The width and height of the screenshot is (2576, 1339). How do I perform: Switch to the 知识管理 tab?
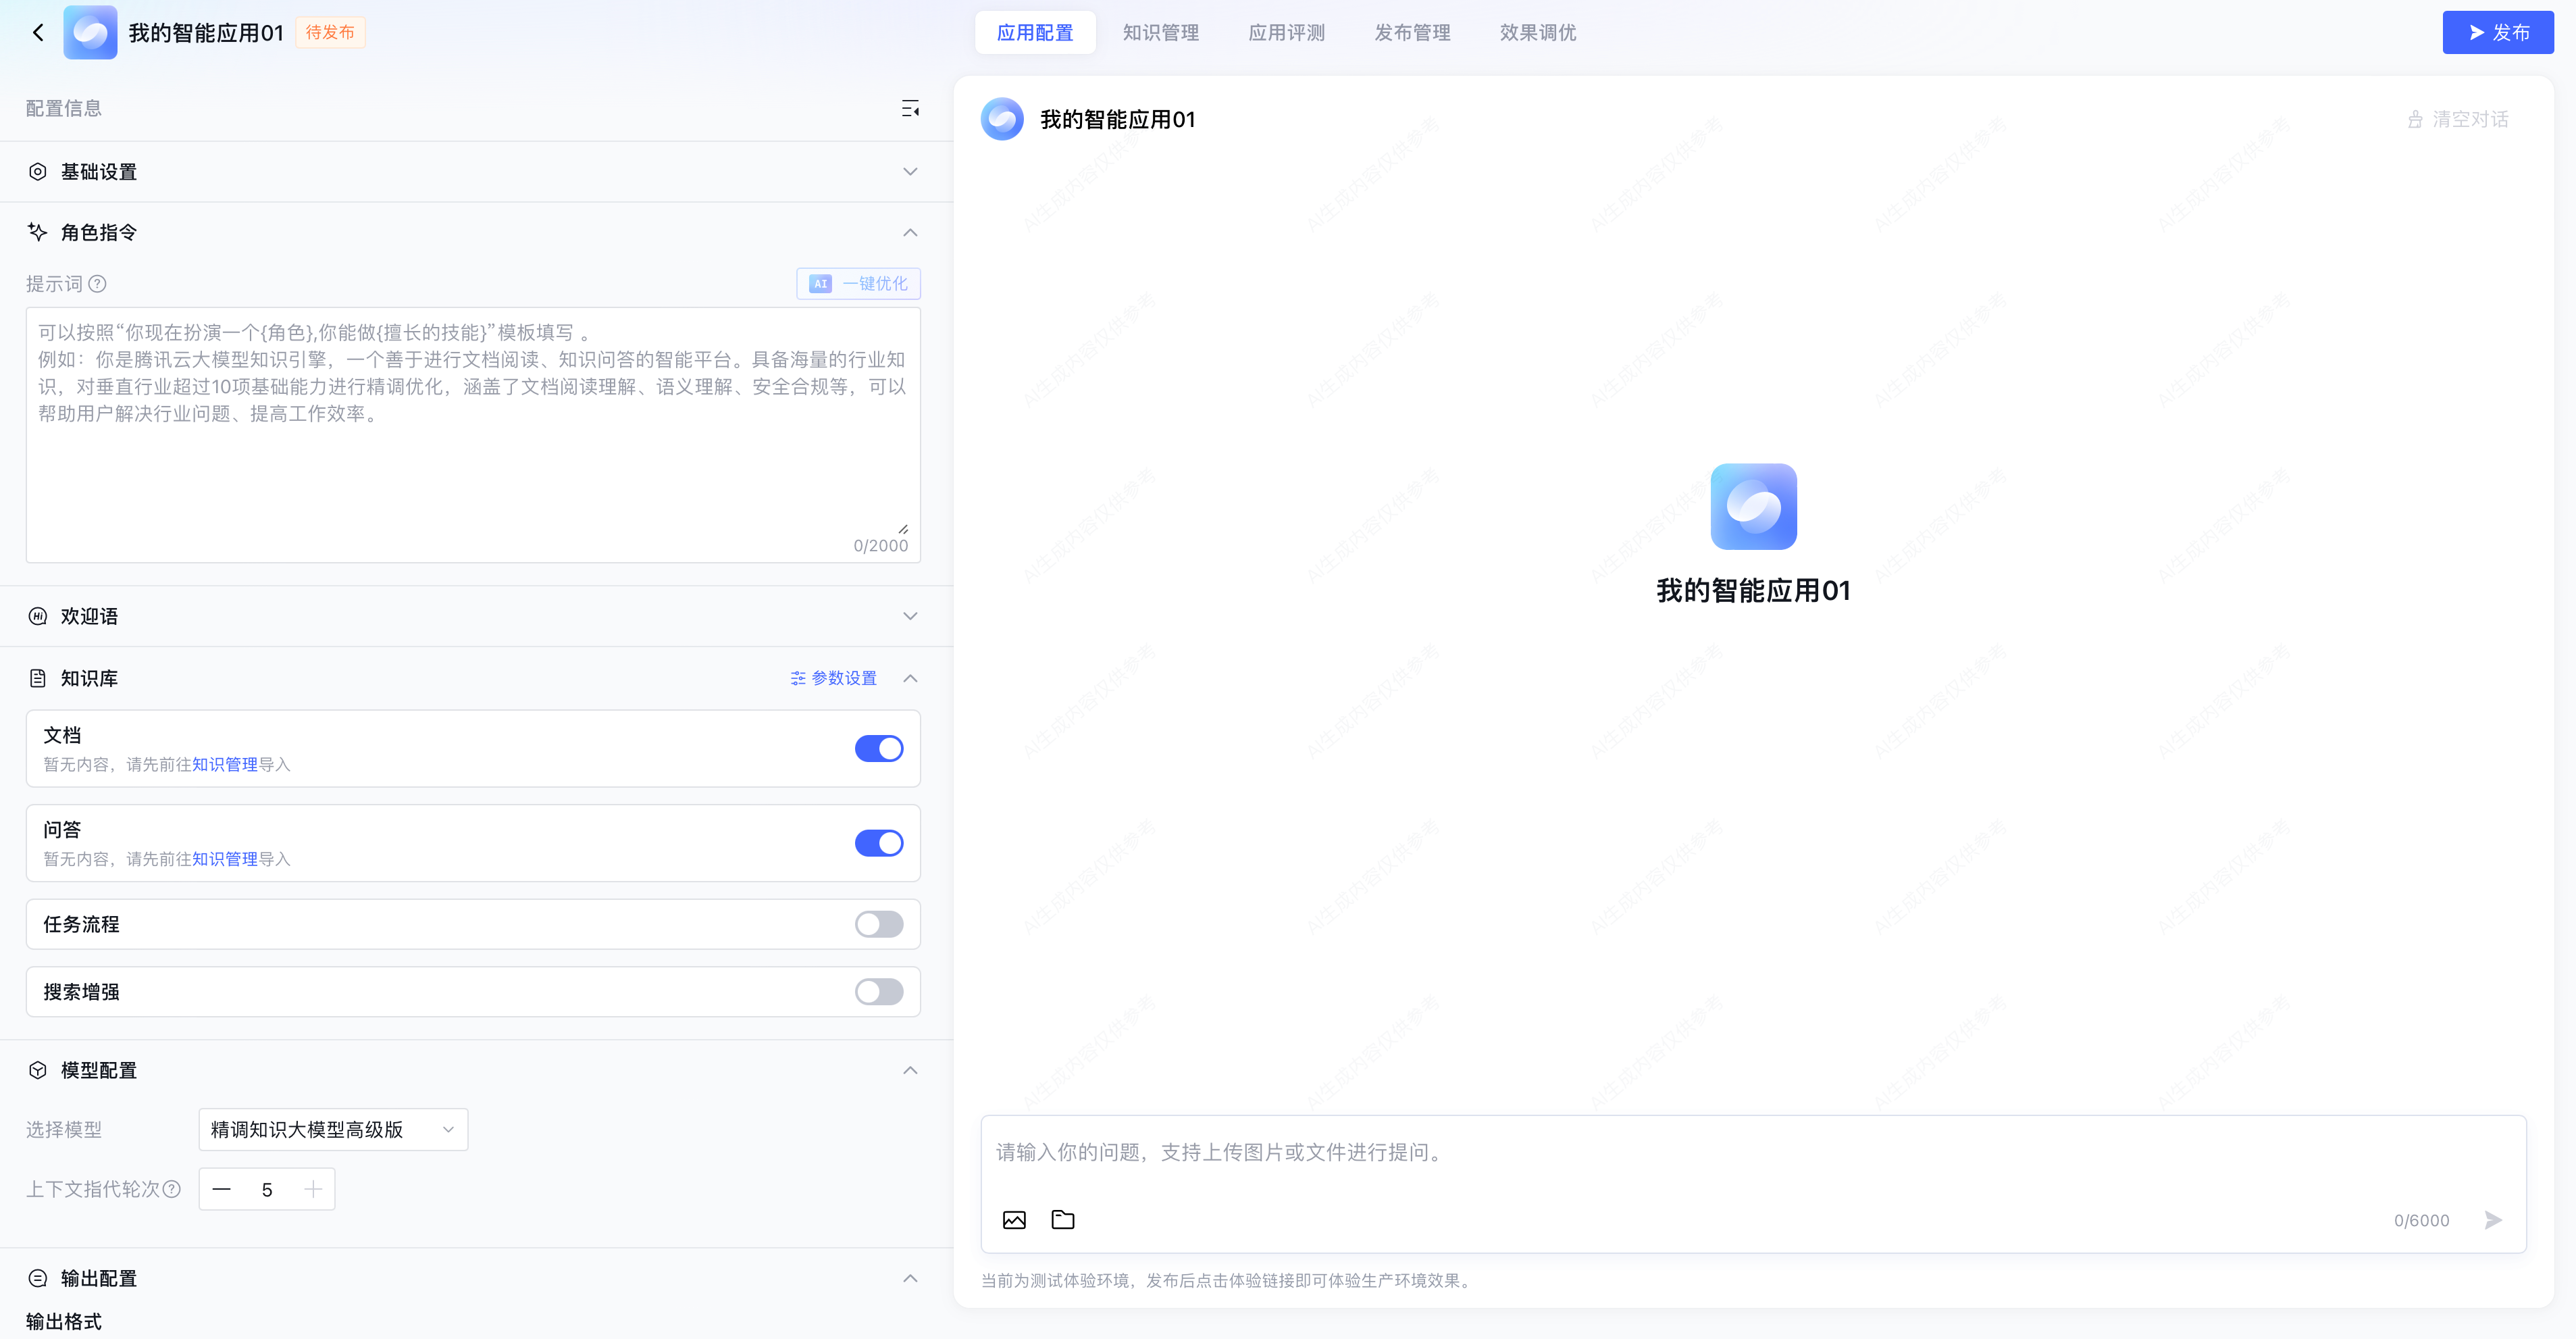point(1160,33)
